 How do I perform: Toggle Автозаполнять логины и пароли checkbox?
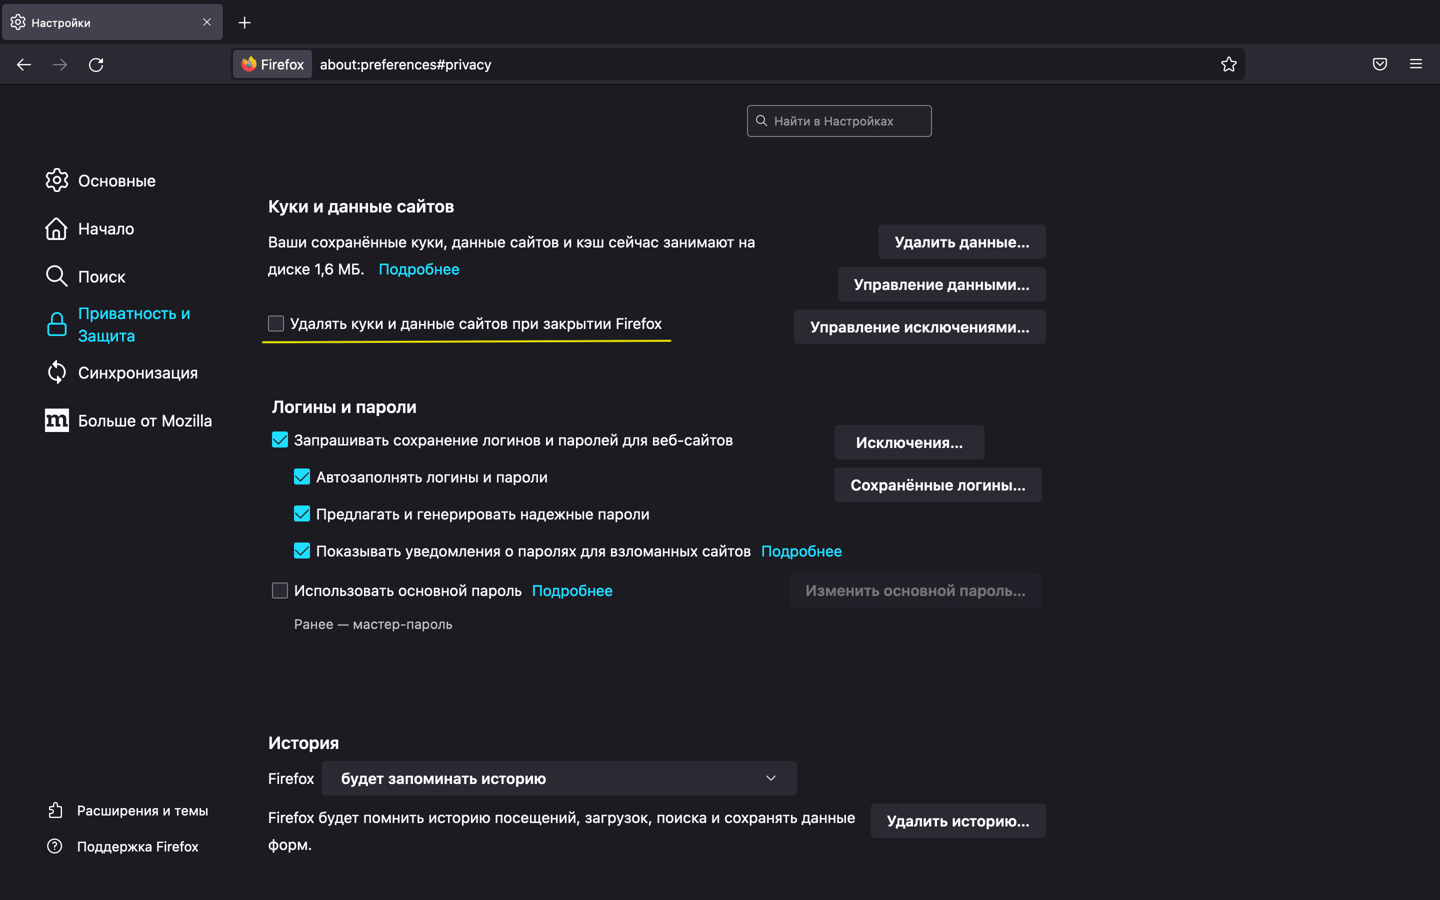click(x=302, y=477)
